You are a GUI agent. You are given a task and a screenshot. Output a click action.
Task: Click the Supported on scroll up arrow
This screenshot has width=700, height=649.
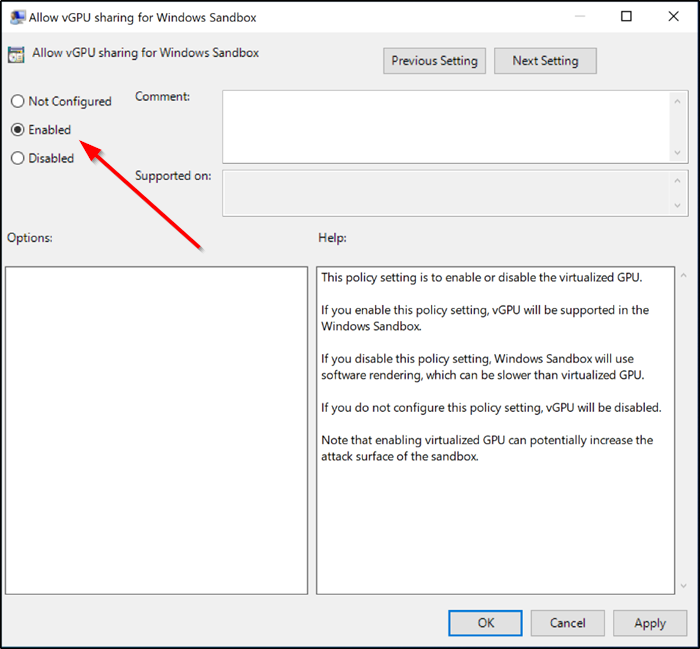coord(677,181)
